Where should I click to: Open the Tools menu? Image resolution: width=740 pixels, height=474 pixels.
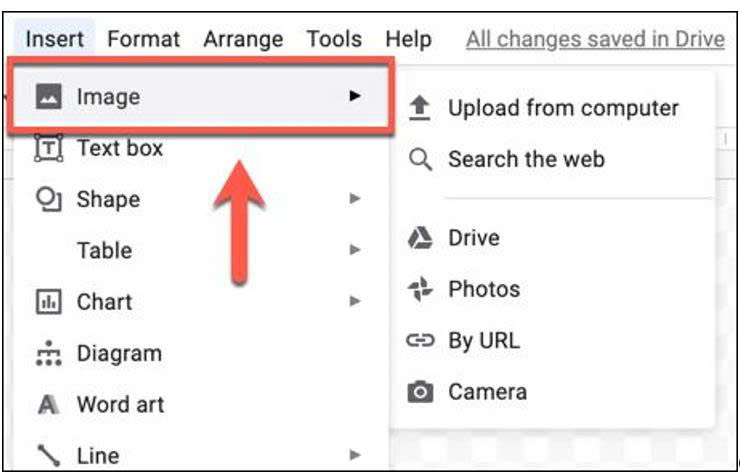334,39
